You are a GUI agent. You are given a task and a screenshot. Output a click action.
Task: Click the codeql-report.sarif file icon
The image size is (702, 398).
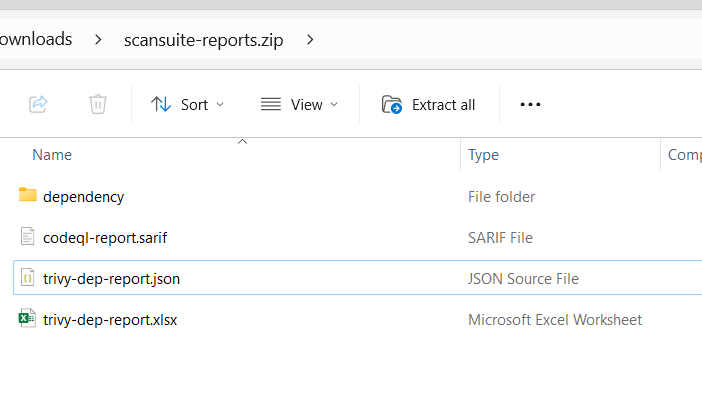27,236
